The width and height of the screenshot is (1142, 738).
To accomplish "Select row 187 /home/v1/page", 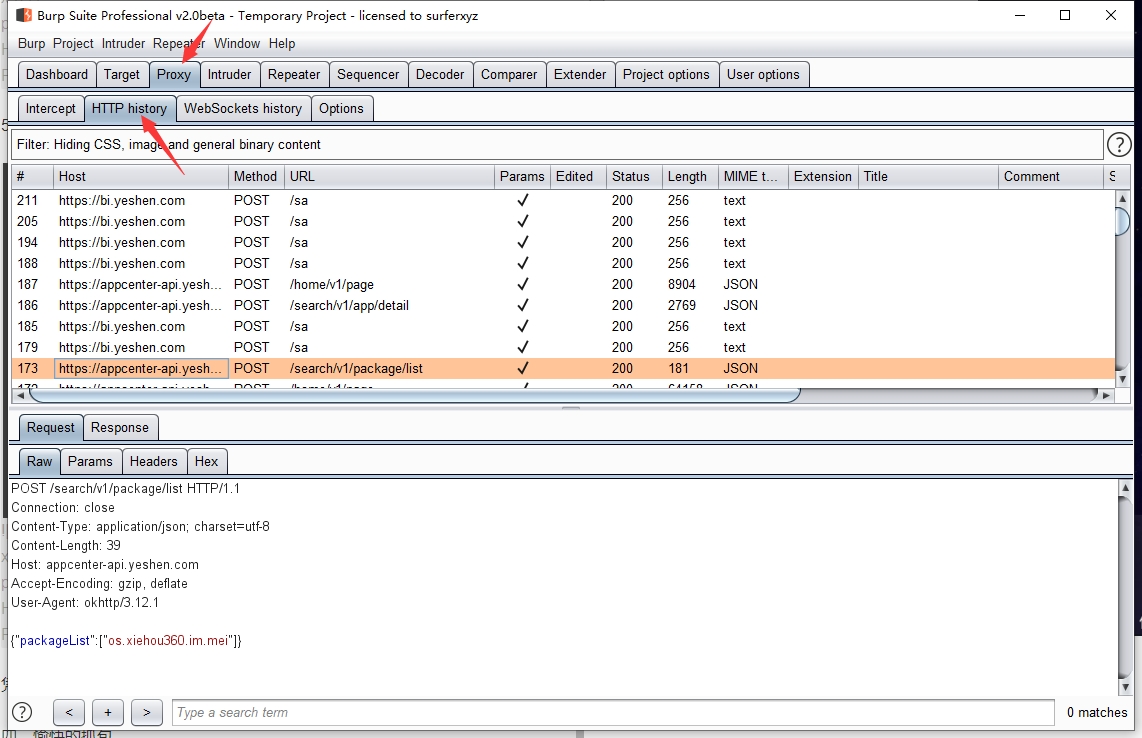I will pyautogui.click(x=563, y=284).
